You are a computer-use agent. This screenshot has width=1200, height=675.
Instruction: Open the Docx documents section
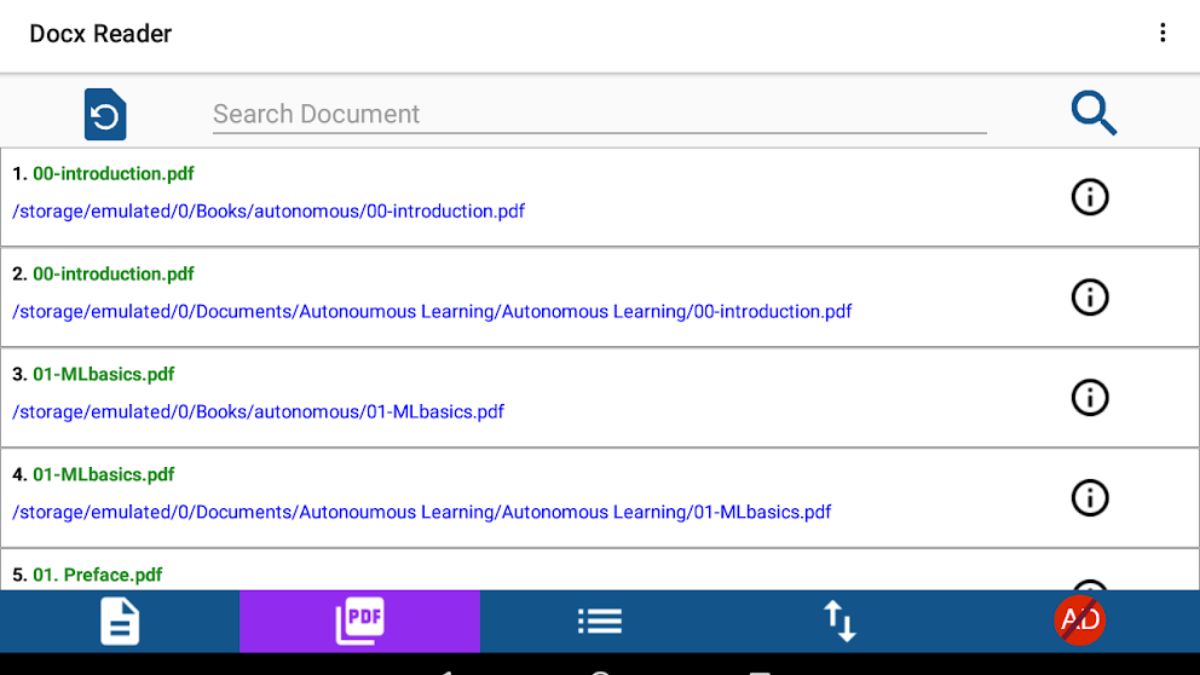[x=118, y=620]
